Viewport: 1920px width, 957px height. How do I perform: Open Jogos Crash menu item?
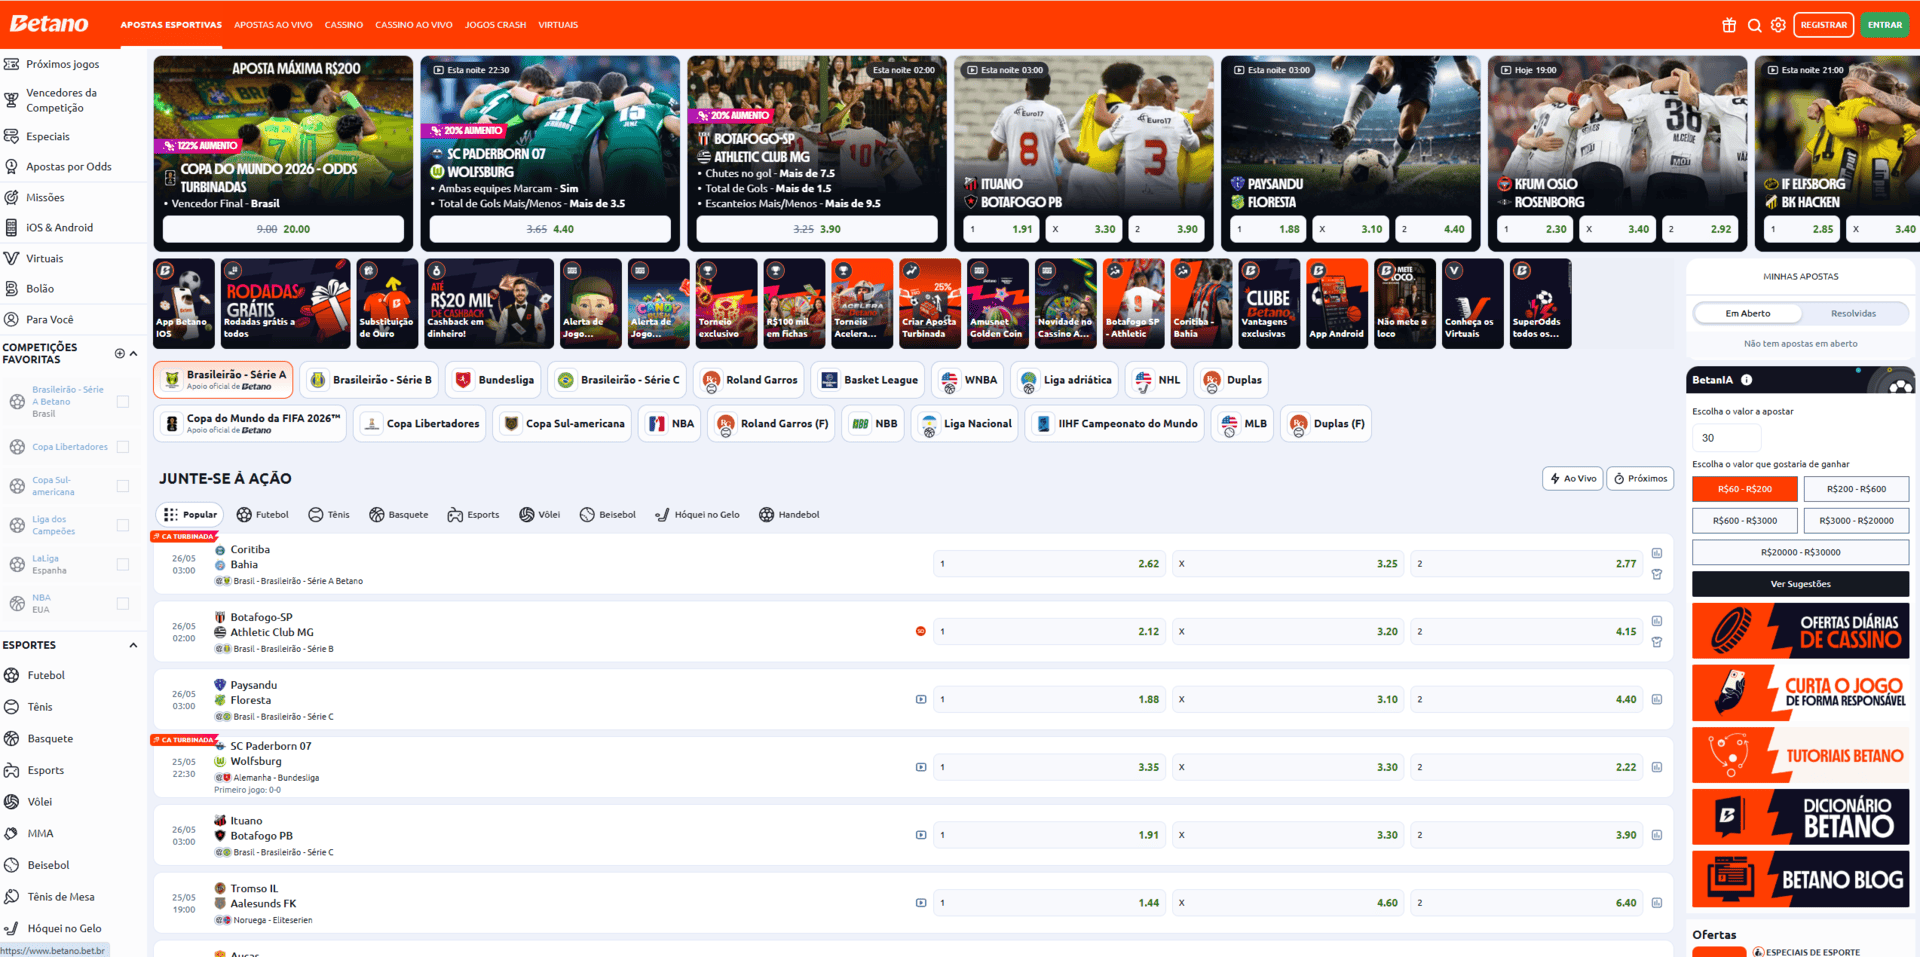coord(495,25)
